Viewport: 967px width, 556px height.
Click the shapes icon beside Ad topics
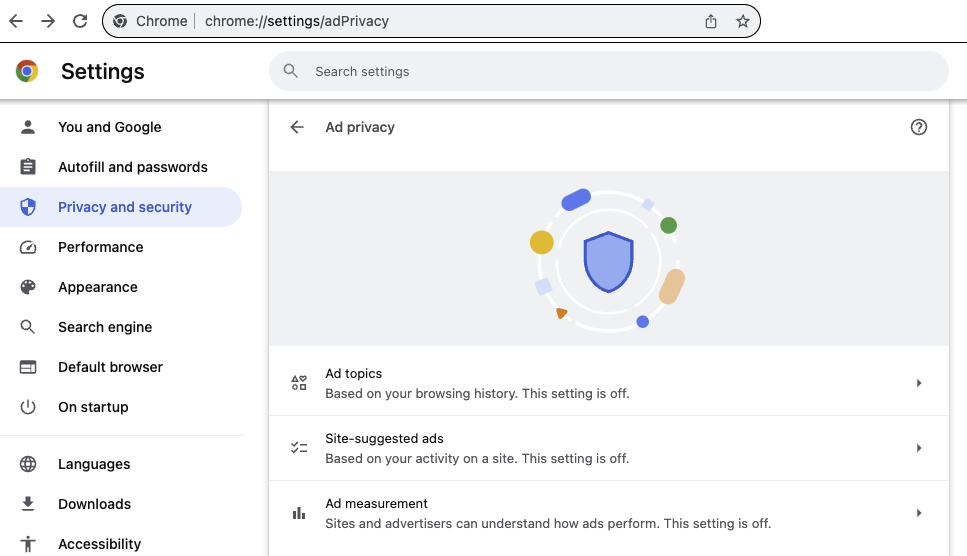coord(299,383)
